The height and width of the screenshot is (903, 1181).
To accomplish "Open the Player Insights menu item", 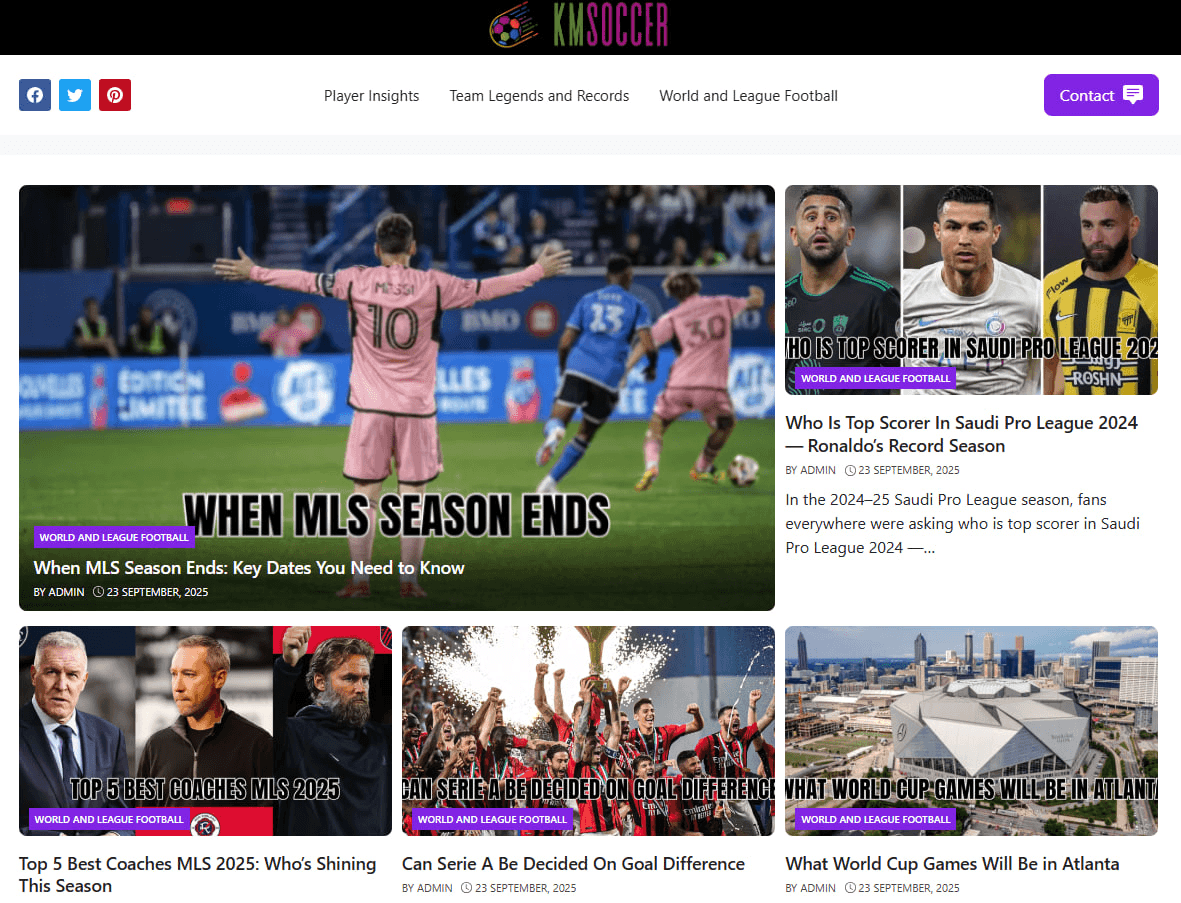I will click(x=371, y=96).
